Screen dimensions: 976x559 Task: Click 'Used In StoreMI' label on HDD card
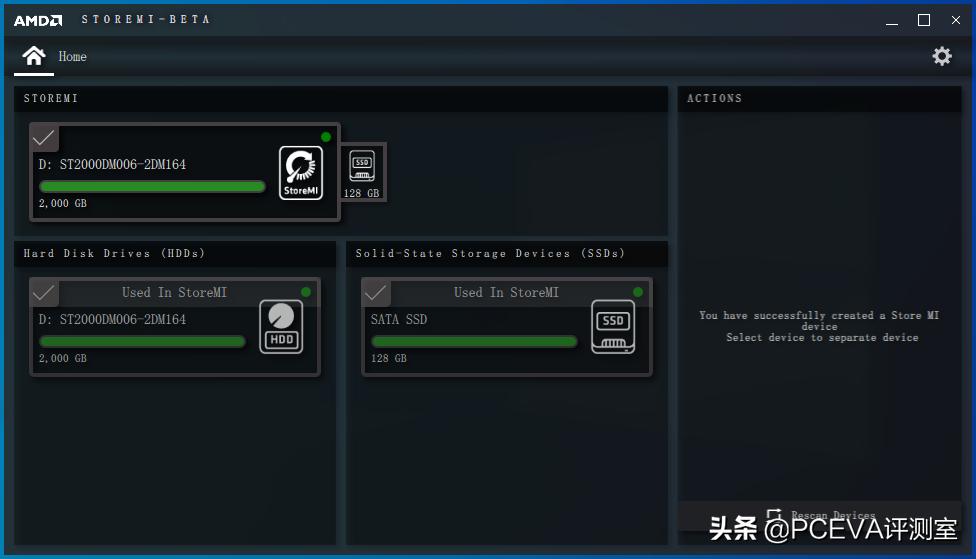(174, 292)
